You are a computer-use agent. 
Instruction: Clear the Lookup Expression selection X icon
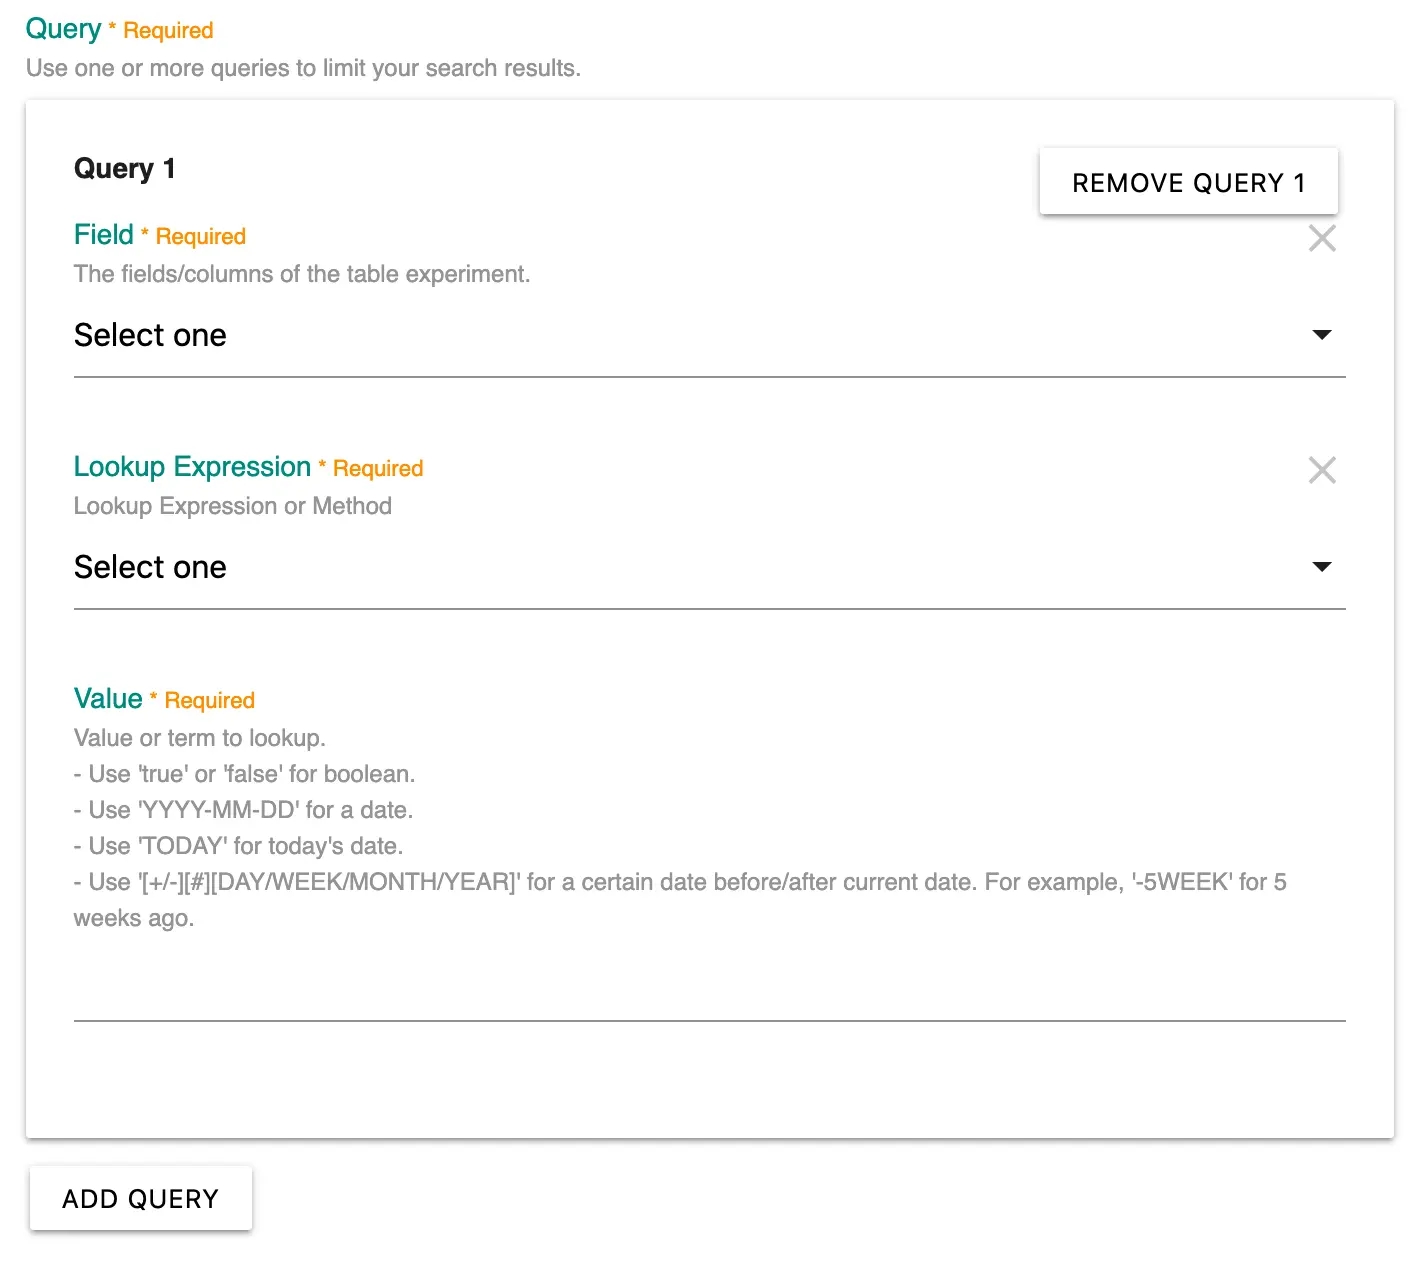click(1322, 470)
